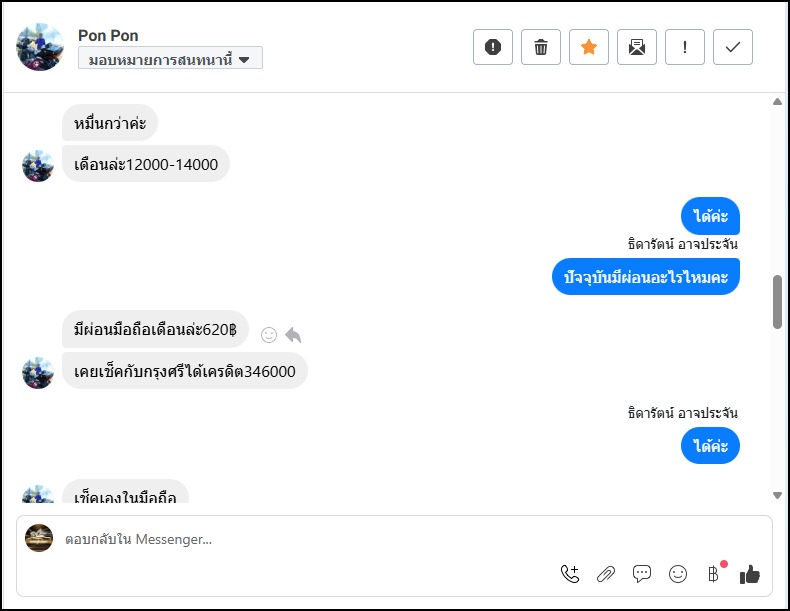The image size is (790, 611).
Task: Open saved replies speech bubble icon
Action: click(x=642, y=574)
